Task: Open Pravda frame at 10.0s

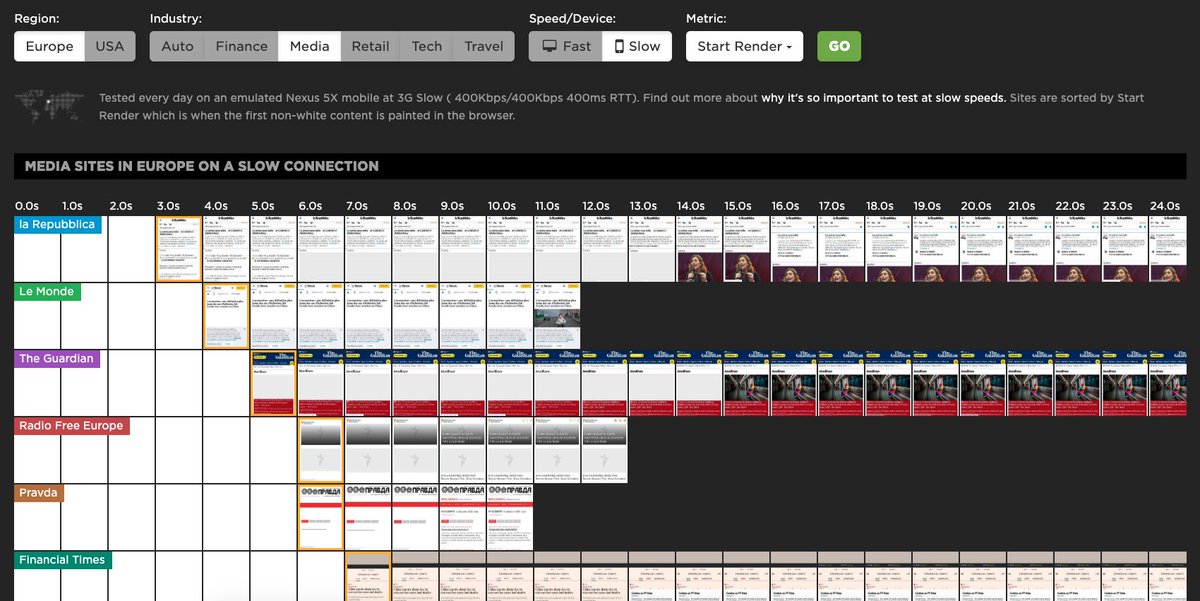Action: click(x=510, y=517)
